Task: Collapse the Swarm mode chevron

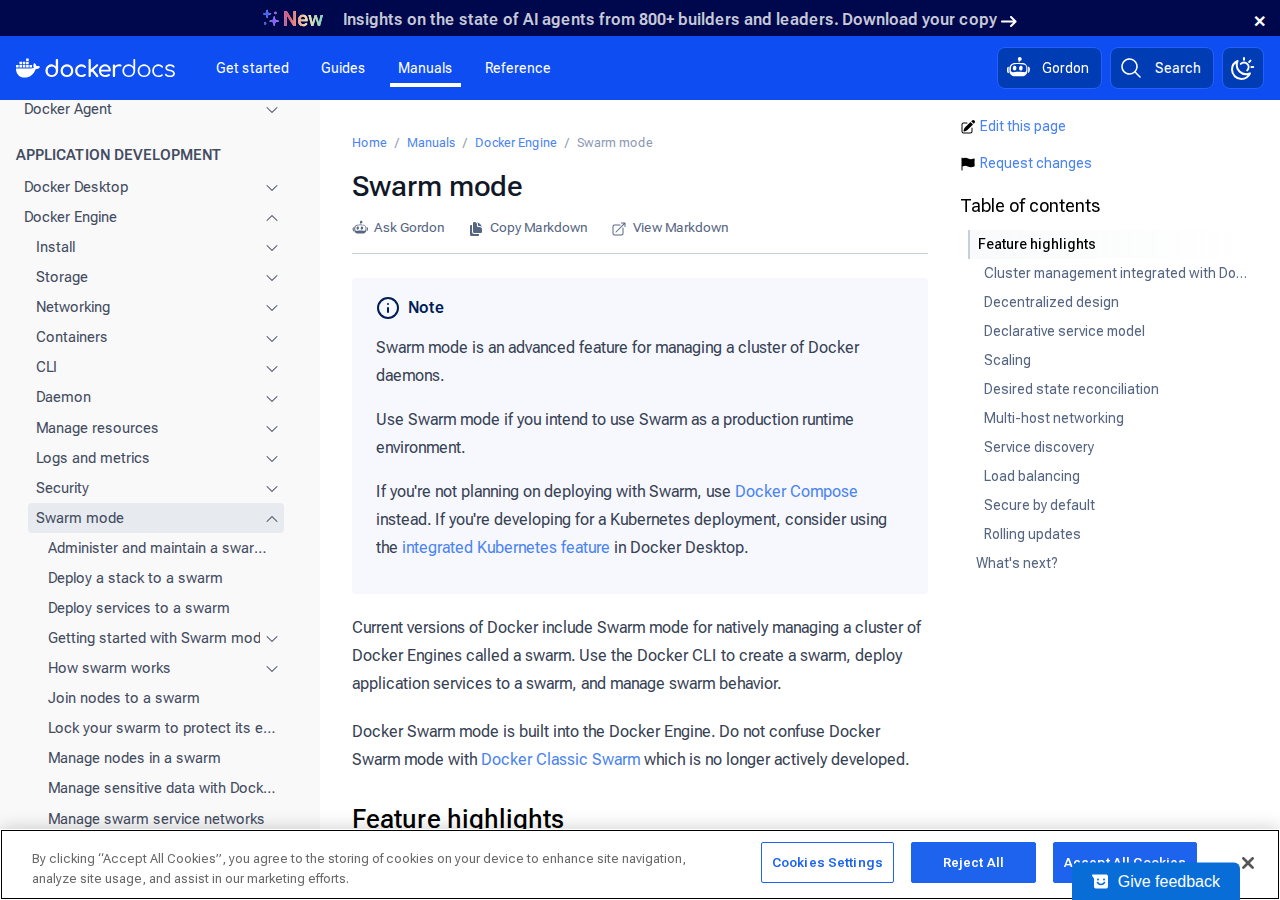Action: [272, 518]
